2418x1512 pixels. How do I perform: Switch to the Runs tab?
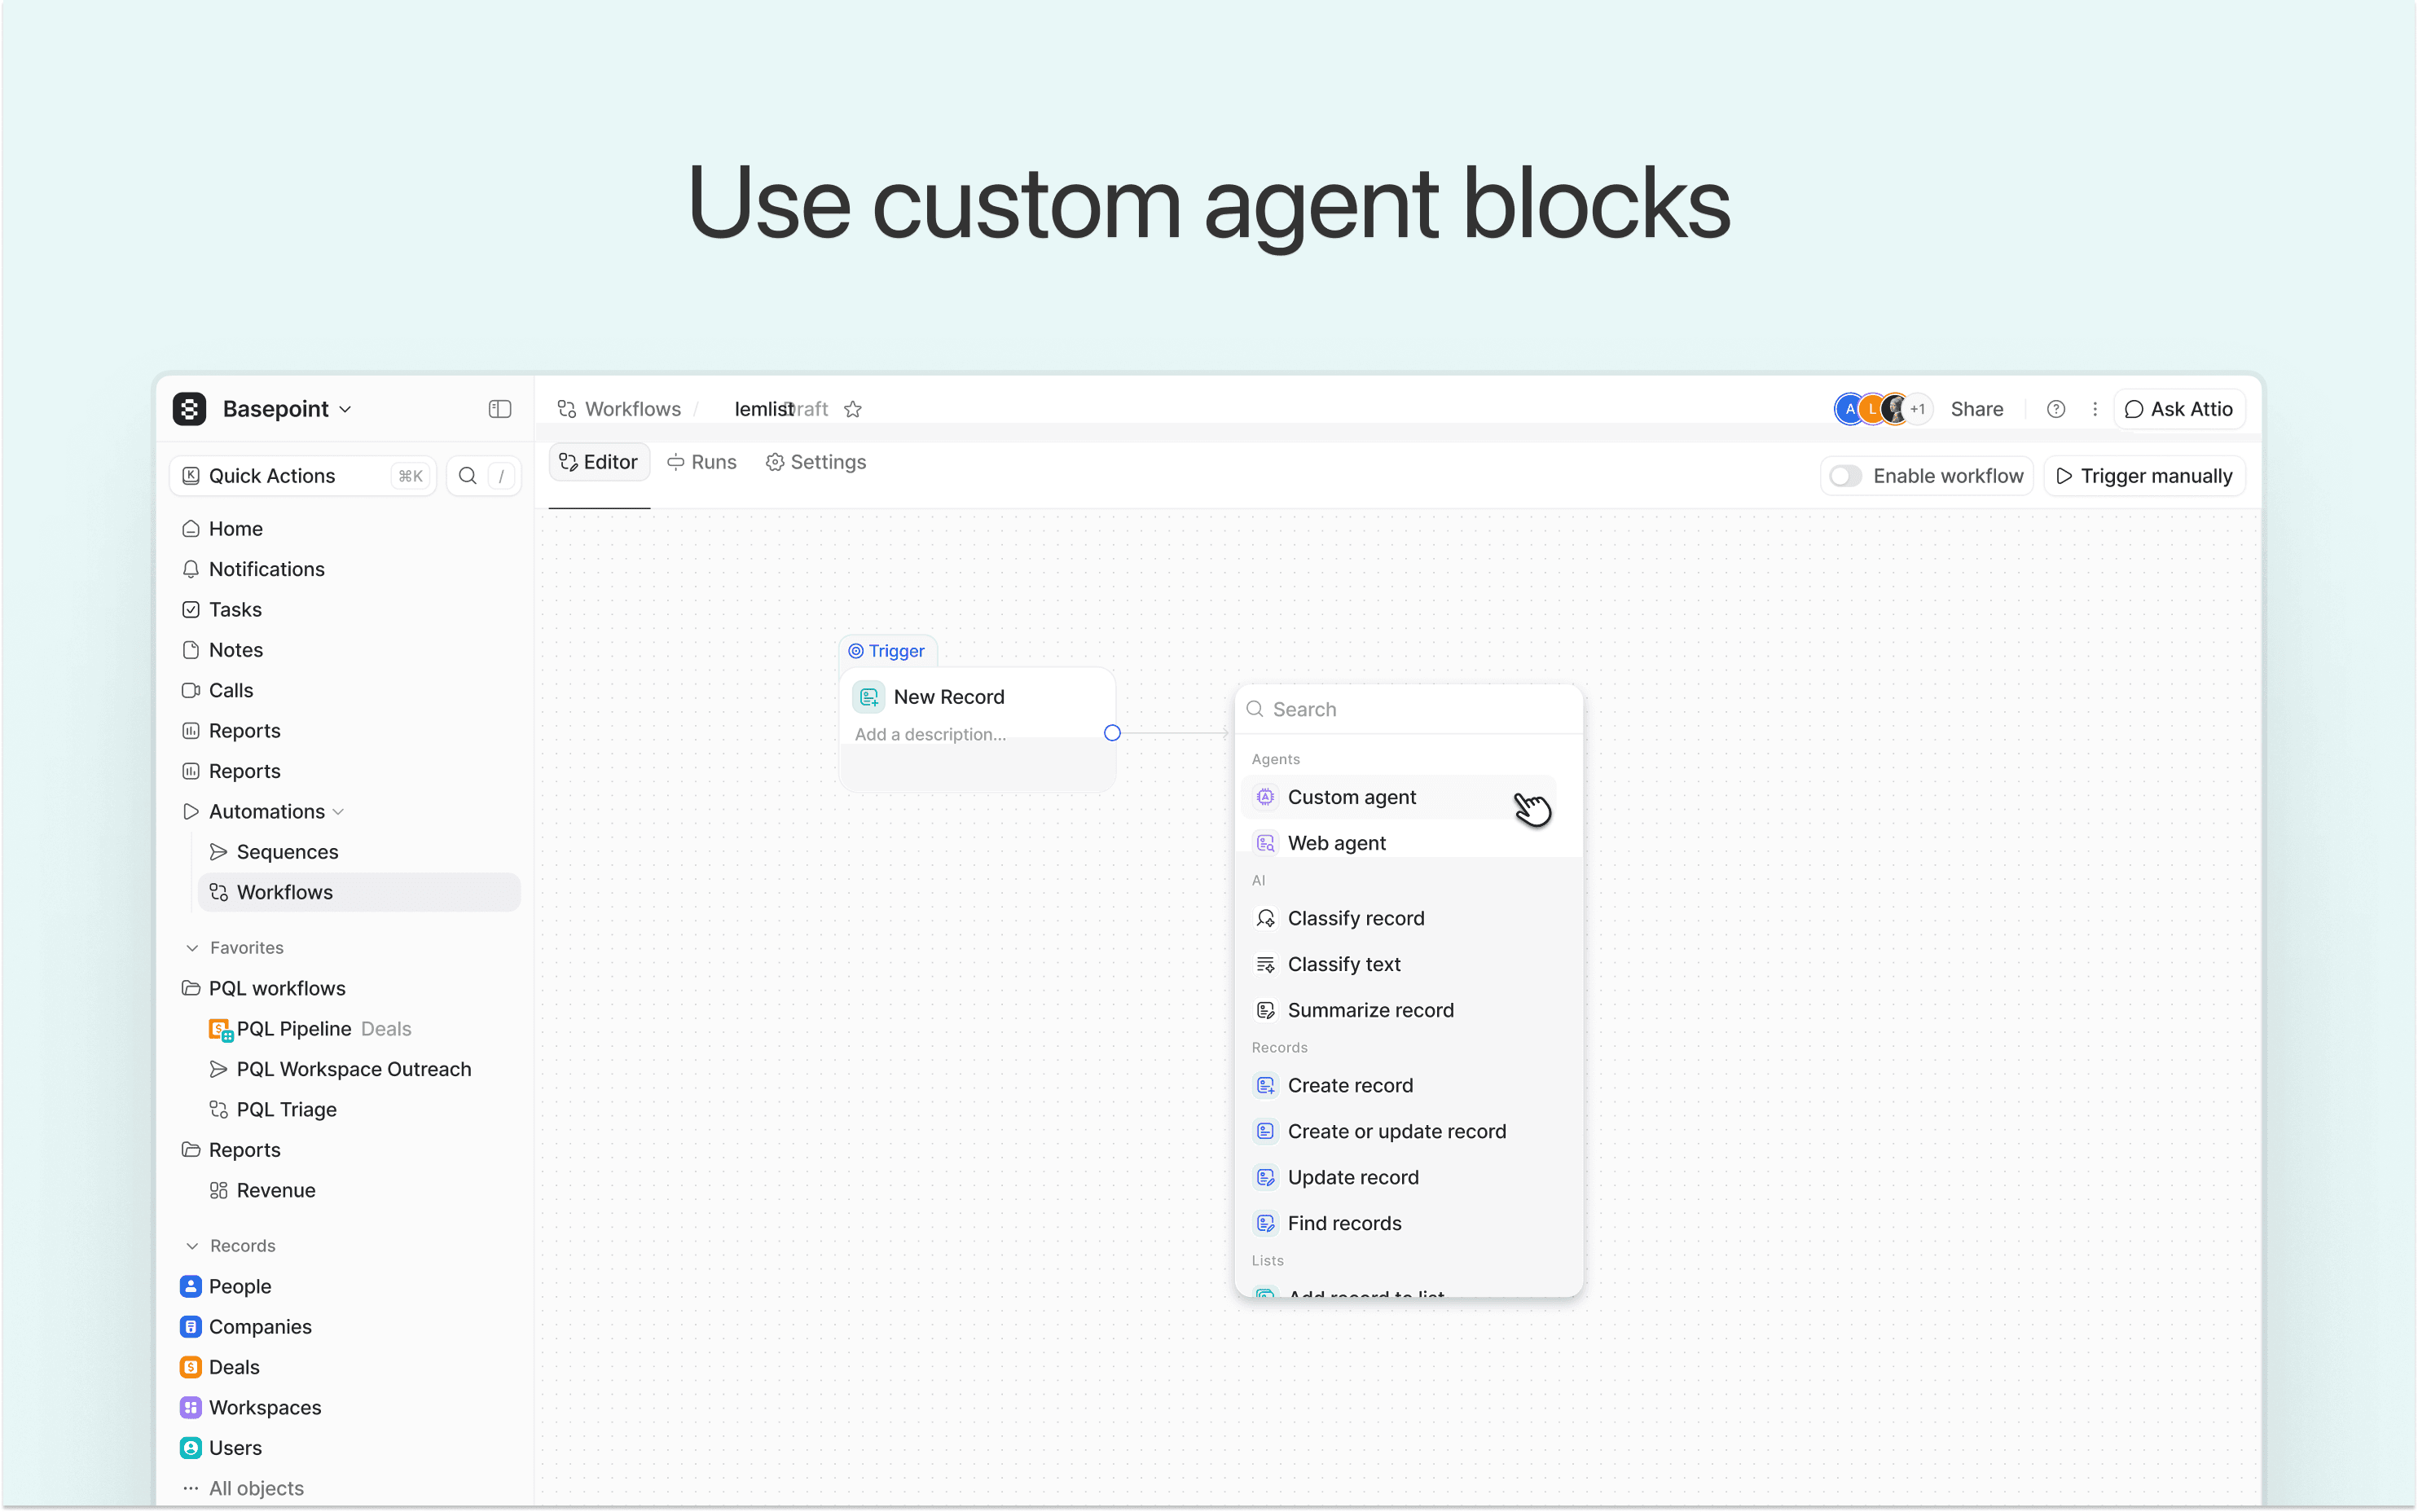point(702,462)
